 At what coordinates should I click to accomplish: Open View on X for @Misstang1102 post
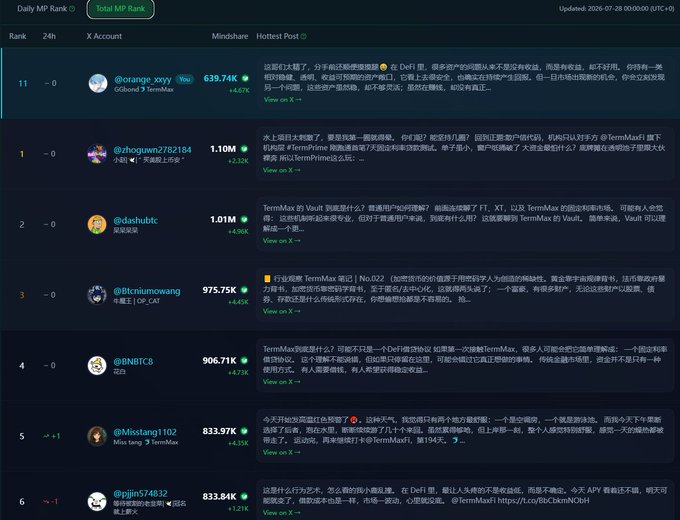click(x=282, y=452)
